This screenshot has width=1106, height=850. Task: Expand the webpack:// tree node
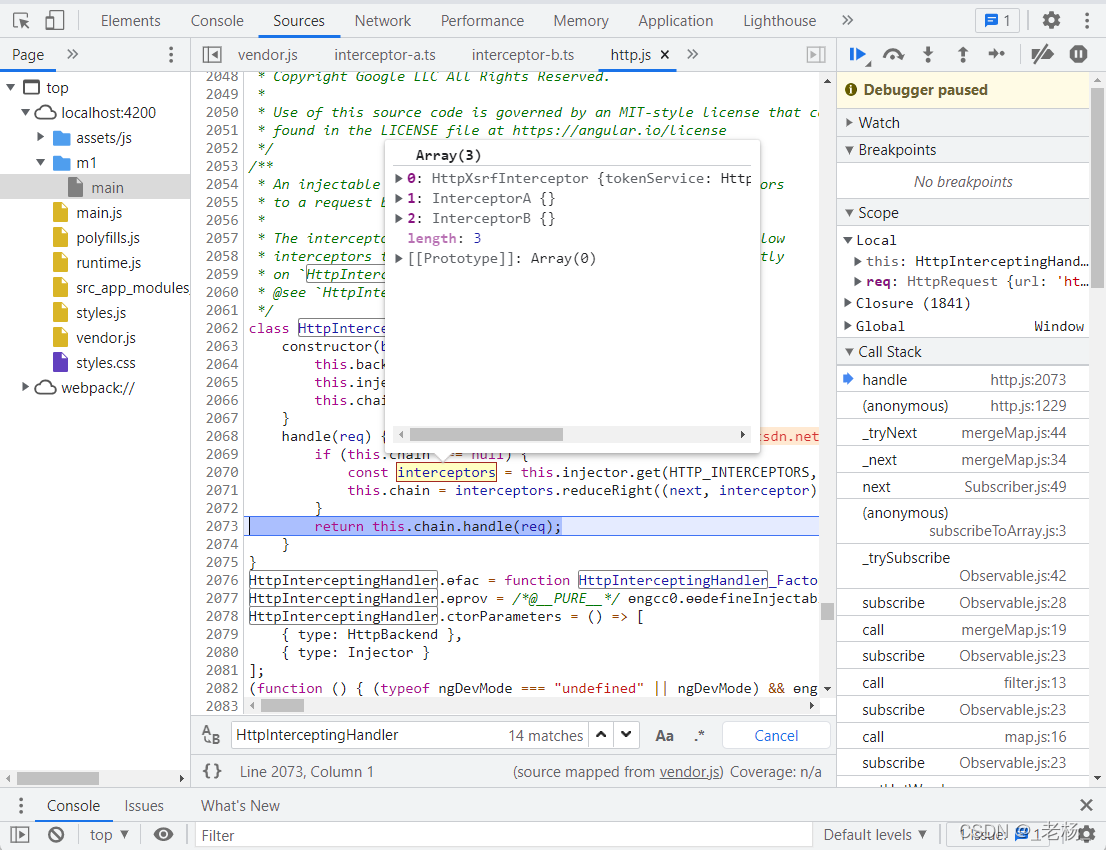pyautogui.click(x=25, y=387)
